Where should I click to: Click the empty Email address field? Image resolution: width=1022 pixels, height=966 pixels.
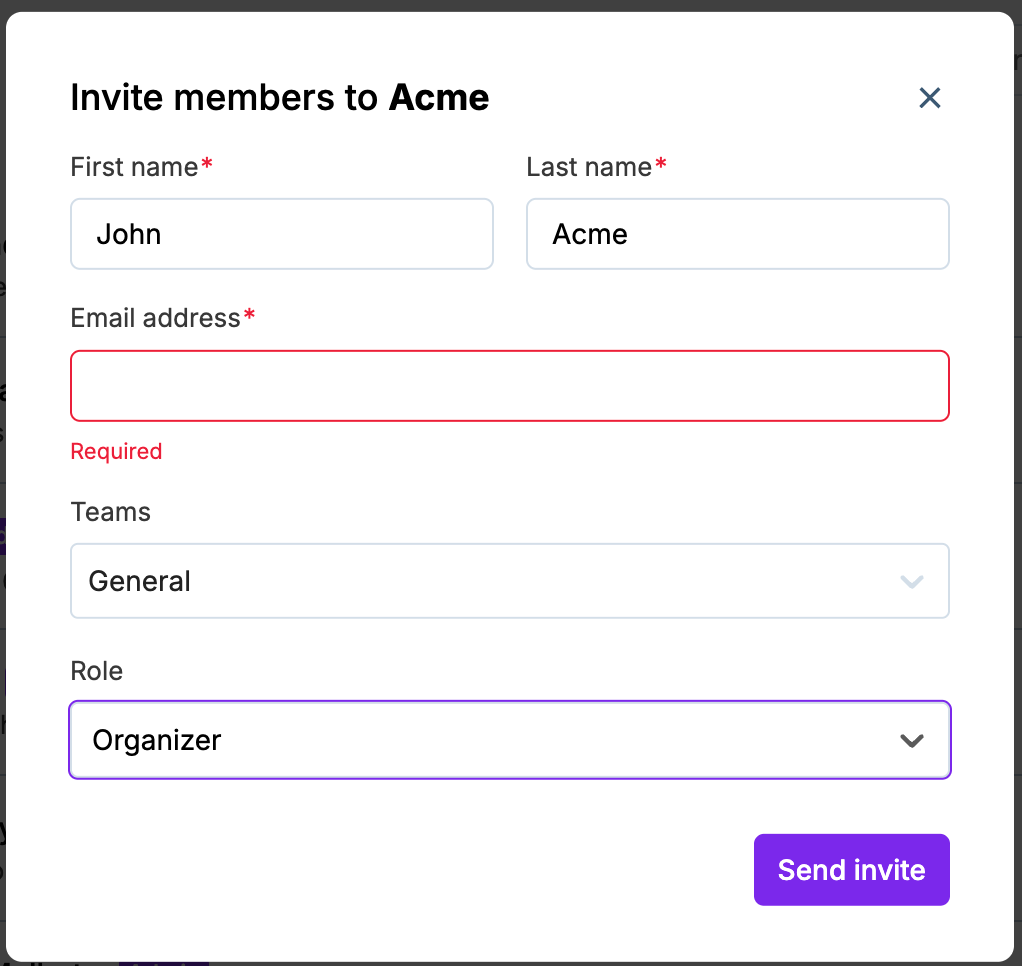[x=509, y=386]
